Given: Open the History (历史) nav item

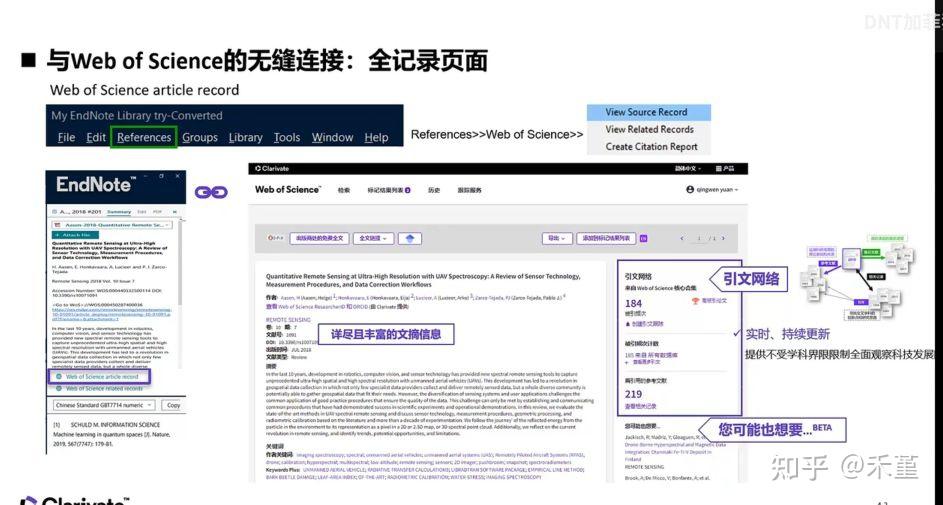Looking at the screenshot, I should pyautogui.click(x=434, y=191).
